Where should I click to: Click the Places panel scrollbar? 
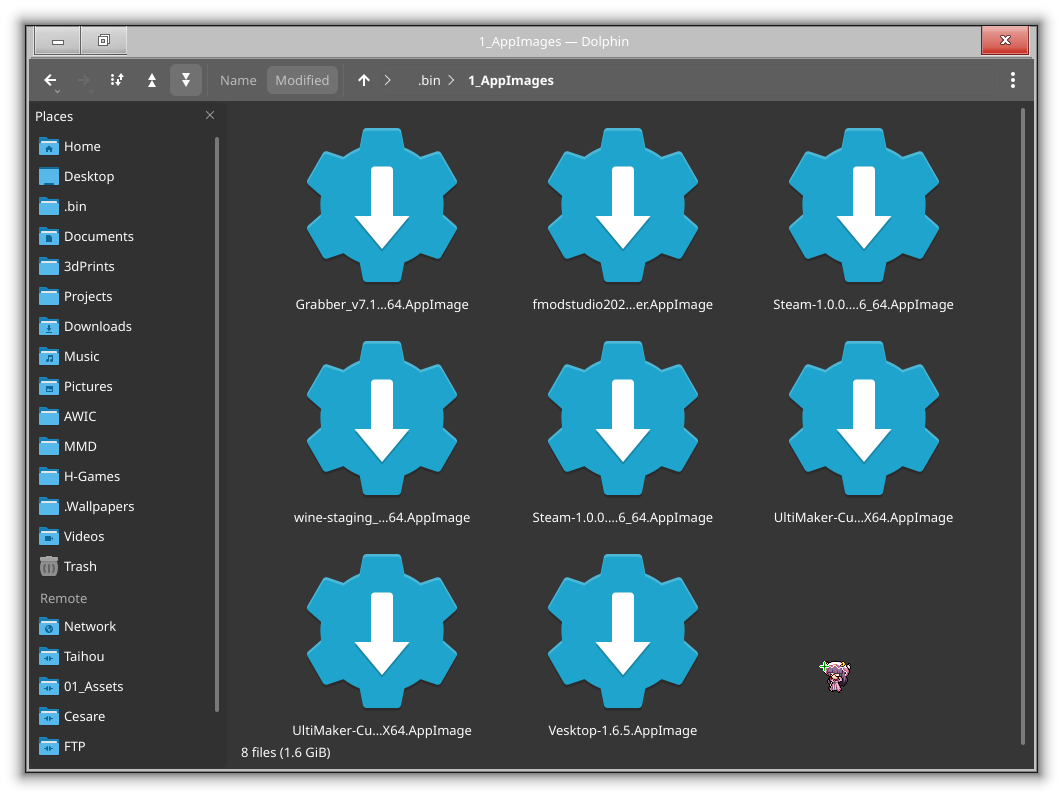point(217,424)
